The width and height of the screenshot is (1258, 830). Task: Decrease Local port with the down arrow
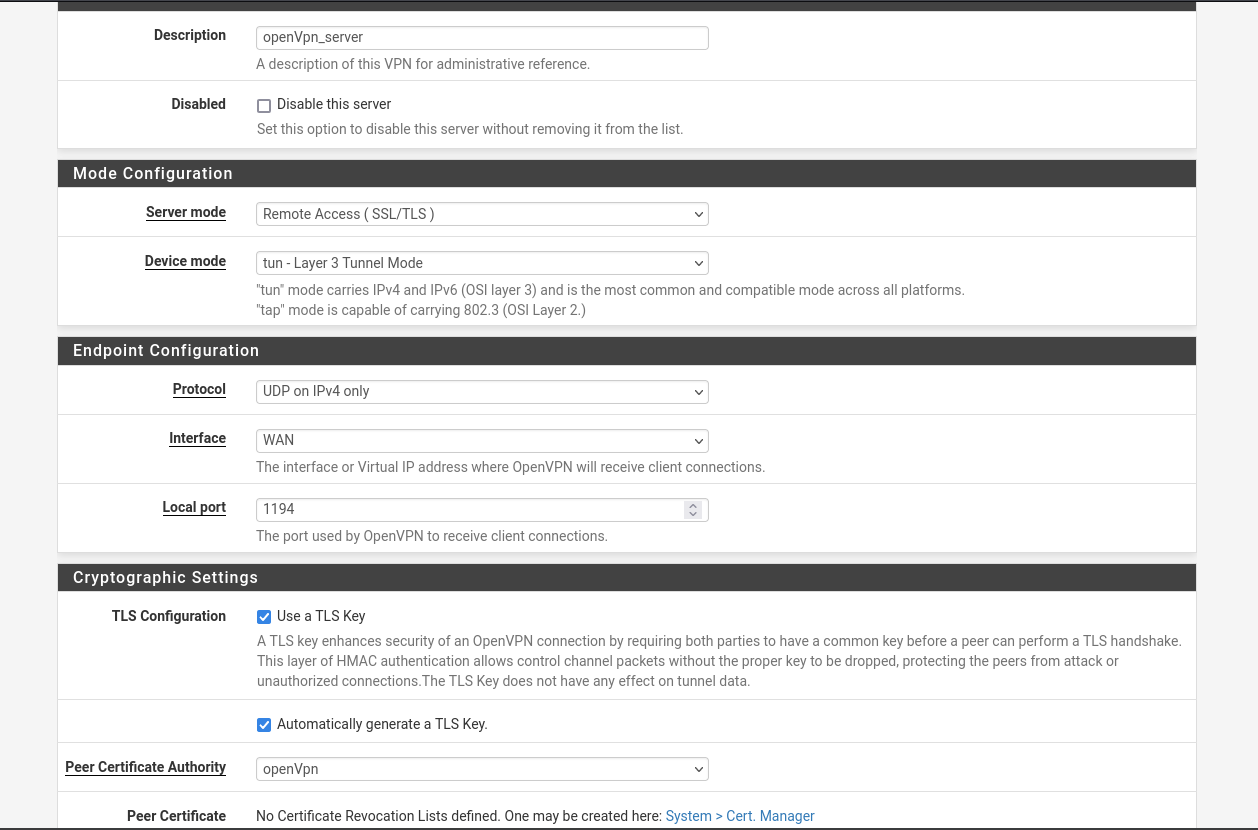click(x=693, y=514)
